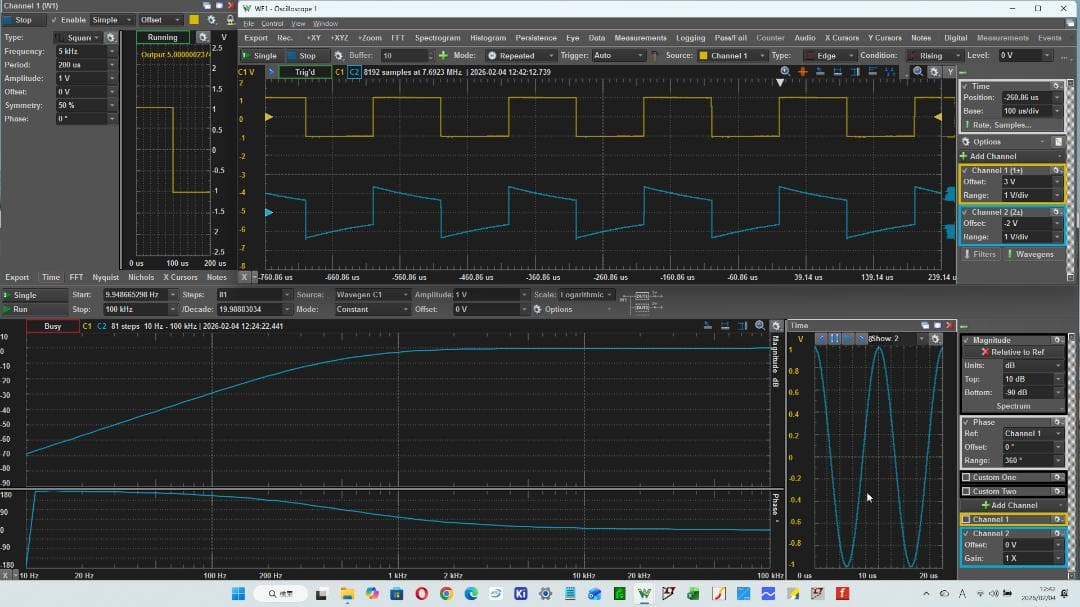Open the Measurements scope tab

[641, 38]
